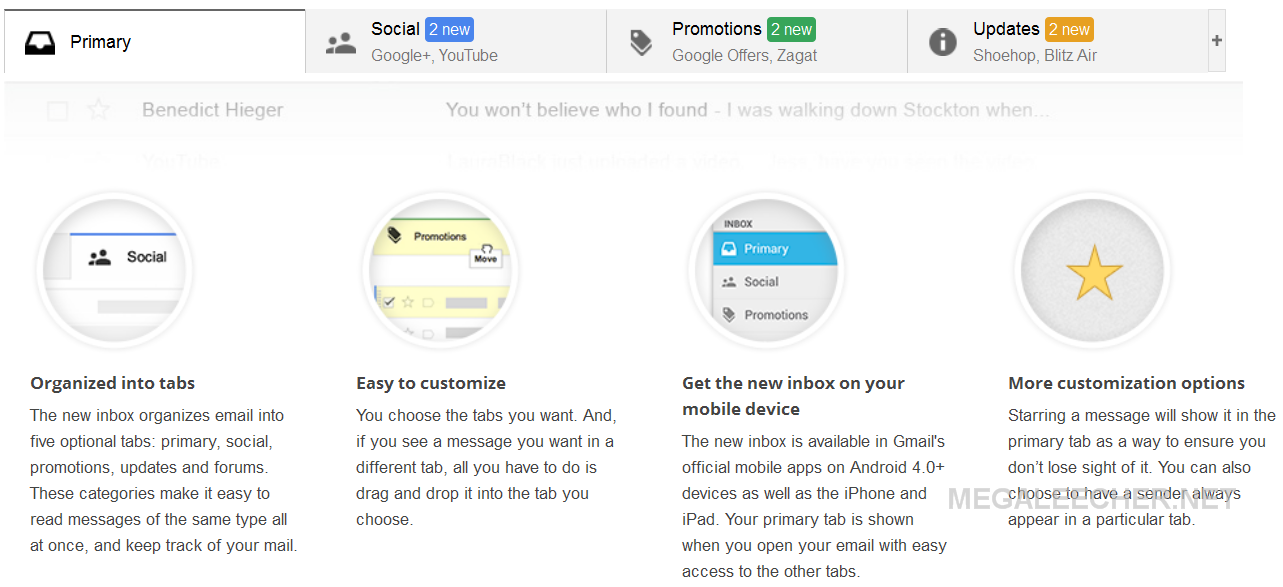Click the plus icon to add tabs
This screenshot has height=587, width=1283.
coord(1217,41)
